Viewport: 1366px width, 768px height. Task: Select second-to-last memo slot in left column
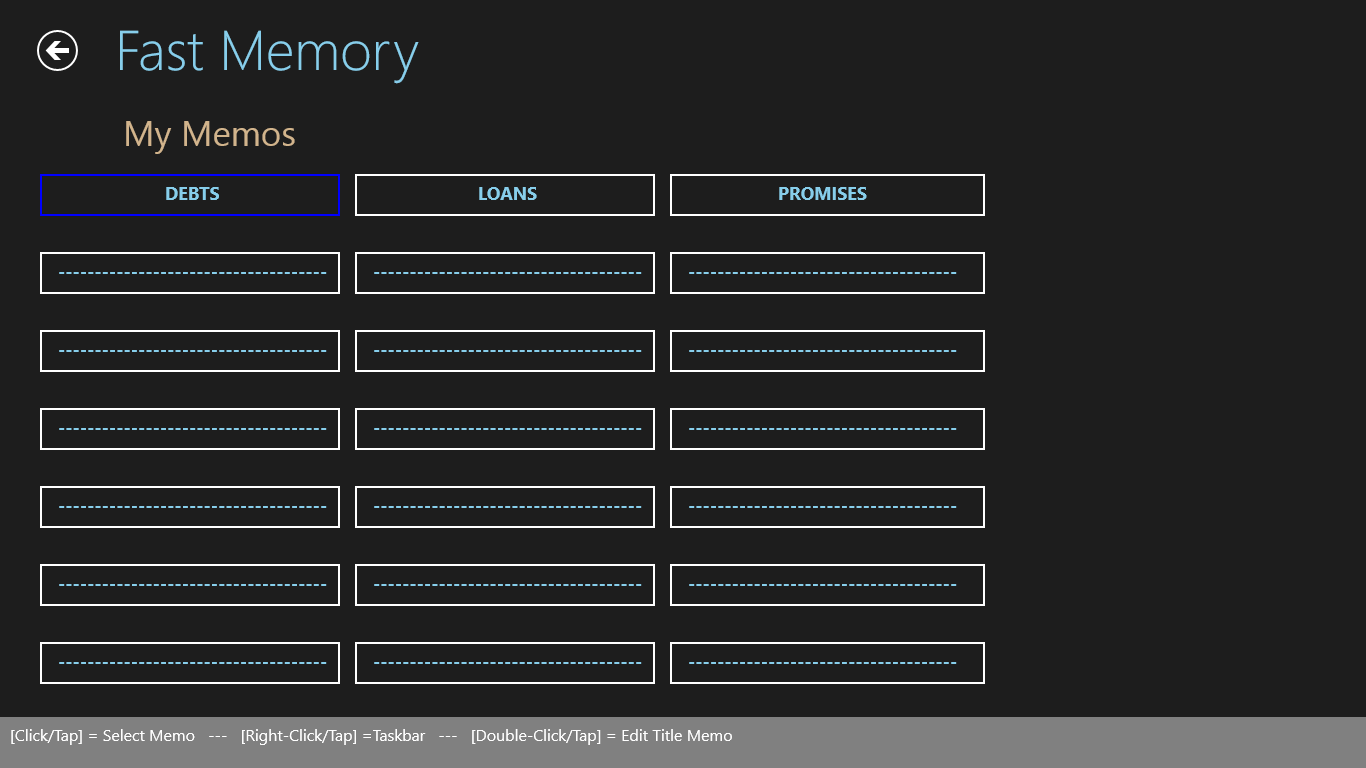tap(190, 585)
